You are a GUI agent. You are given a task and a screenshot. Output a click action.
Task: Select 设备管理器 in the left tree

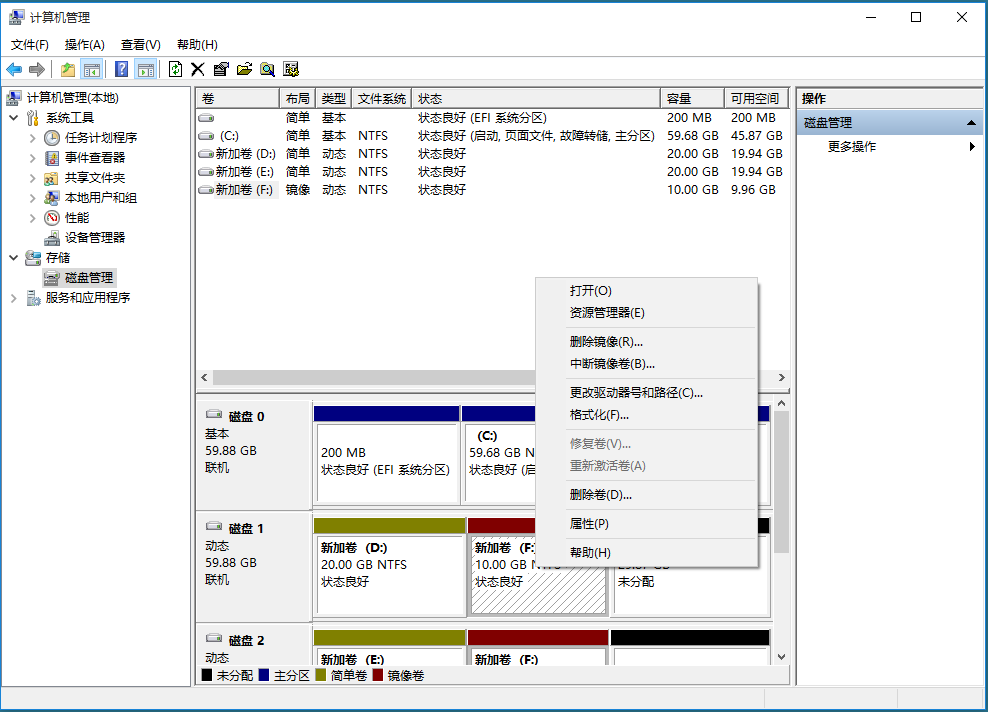95,238
